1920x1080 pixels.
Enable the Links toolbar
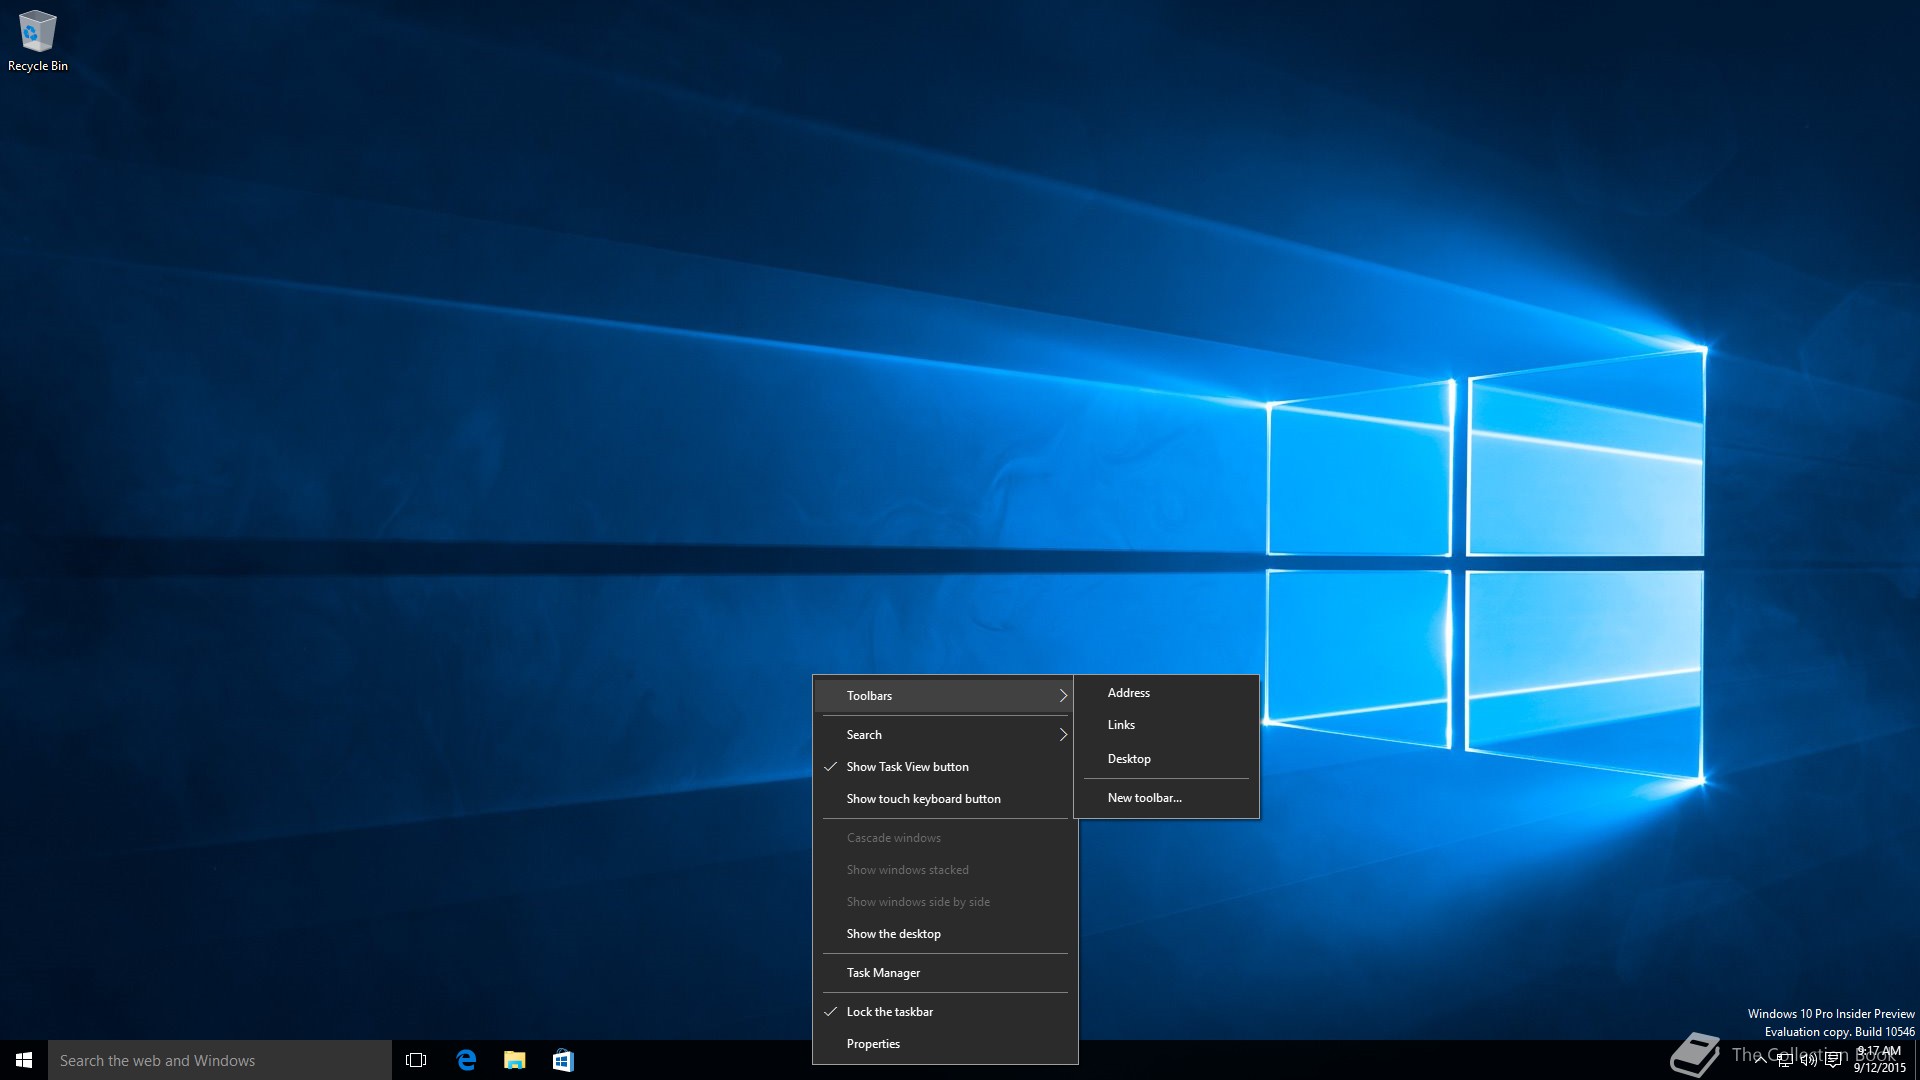[x=1166, y=725]
